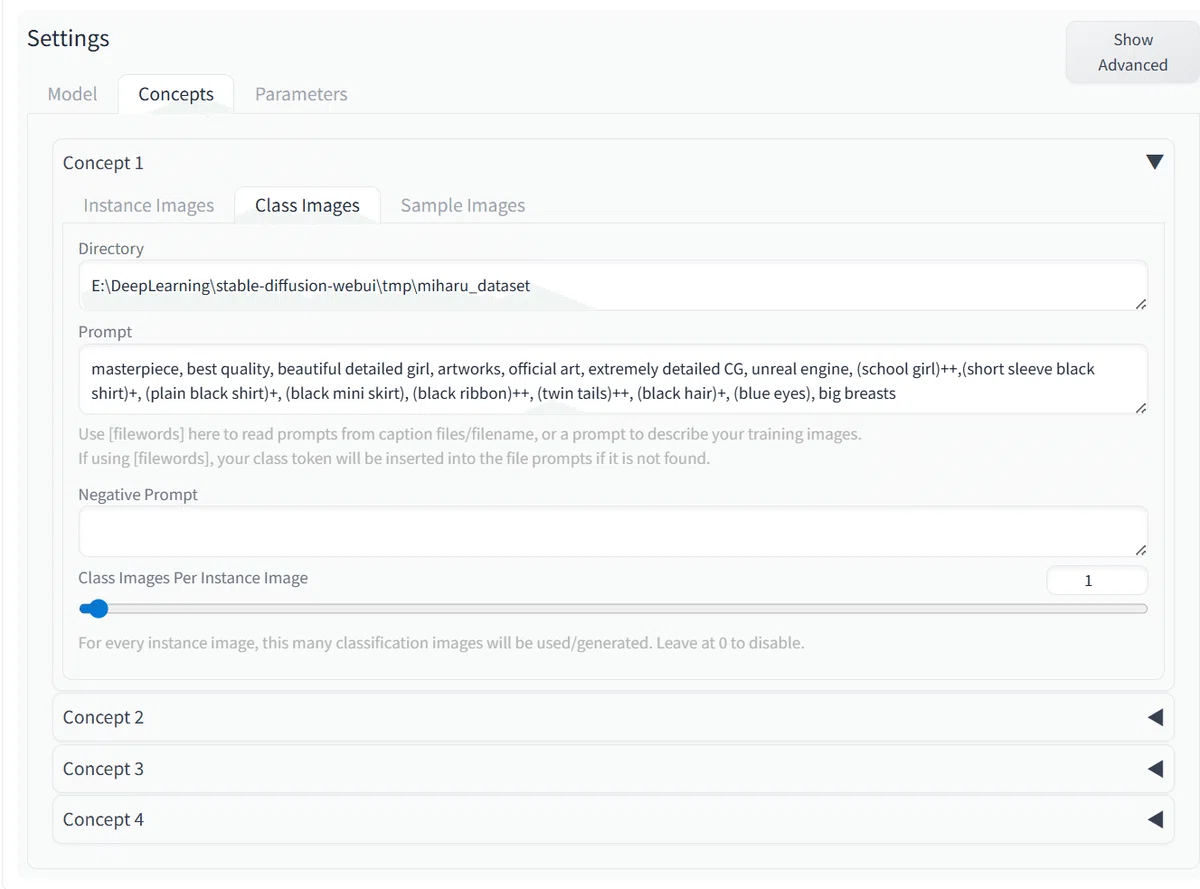Click the Directory path field
The height and width of the screenshot is (889, 1200).
[x=613, y=286]
